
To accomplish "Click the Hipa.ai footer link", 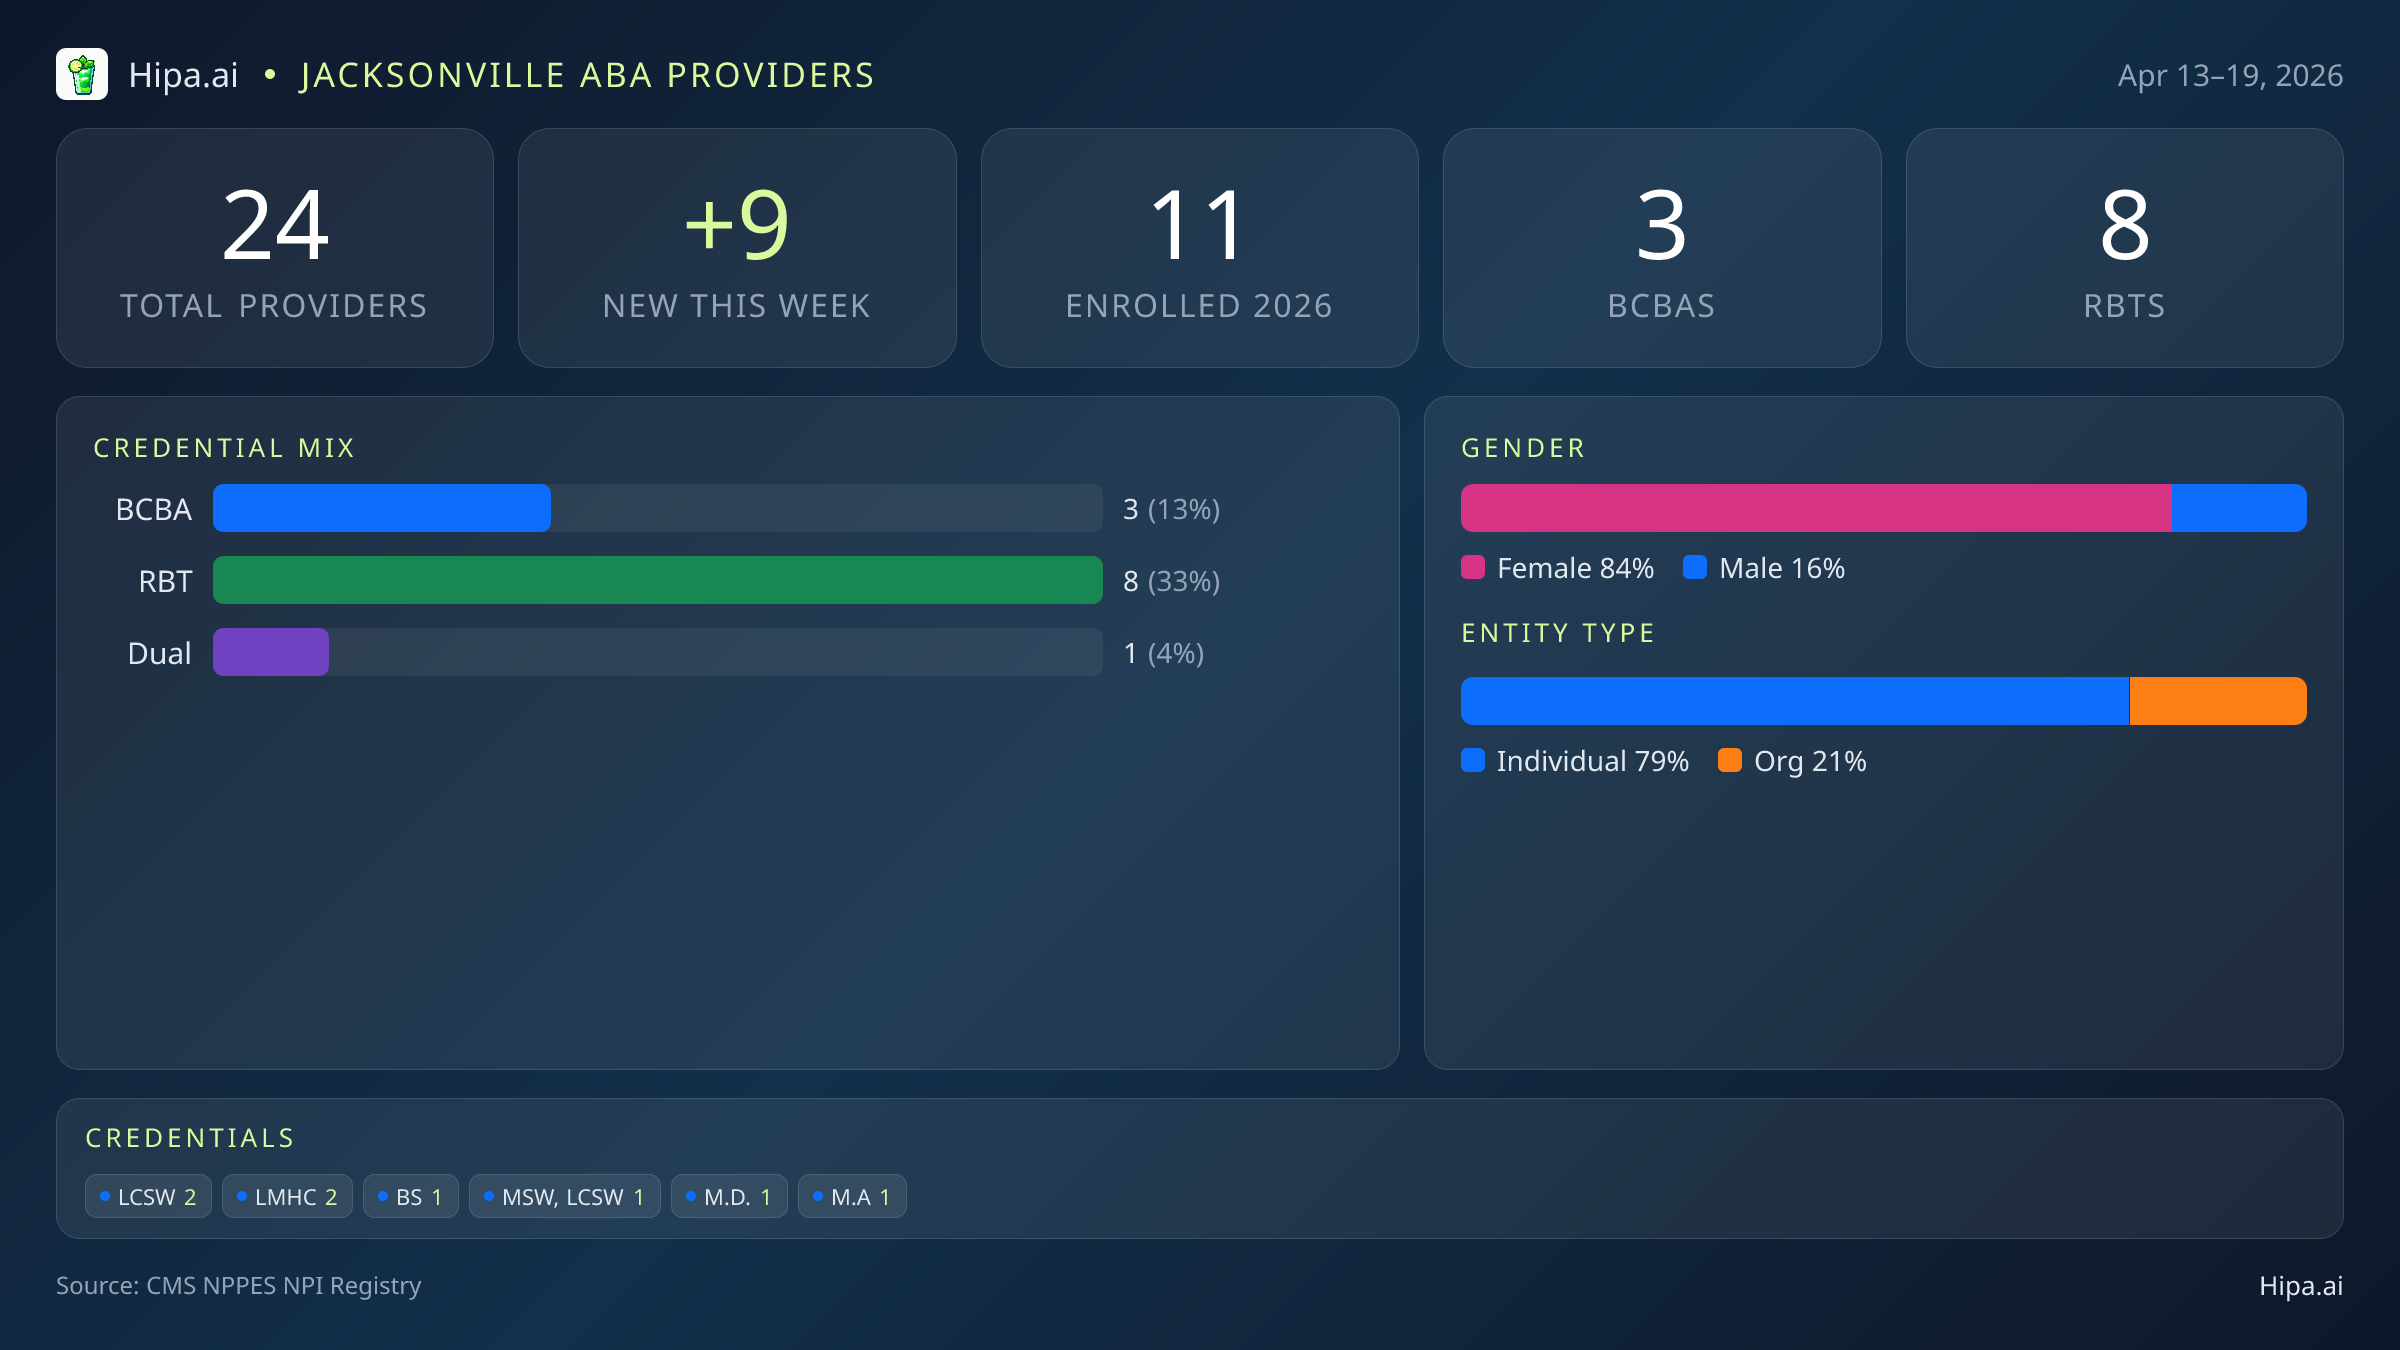I will pos(2300,1286).
